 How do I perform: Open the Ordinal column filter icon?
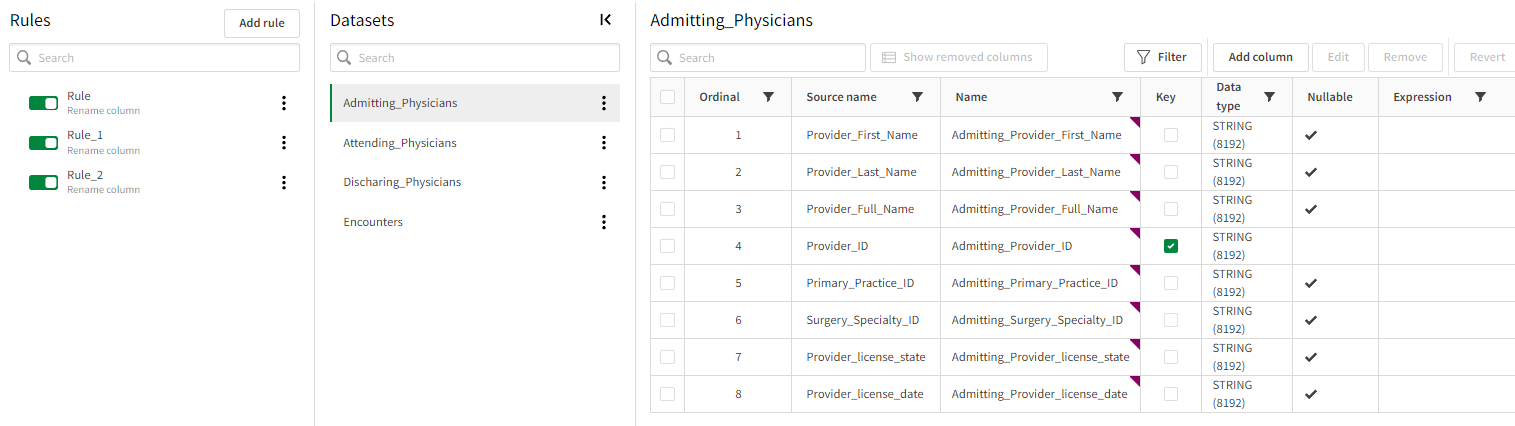[768, 97]
